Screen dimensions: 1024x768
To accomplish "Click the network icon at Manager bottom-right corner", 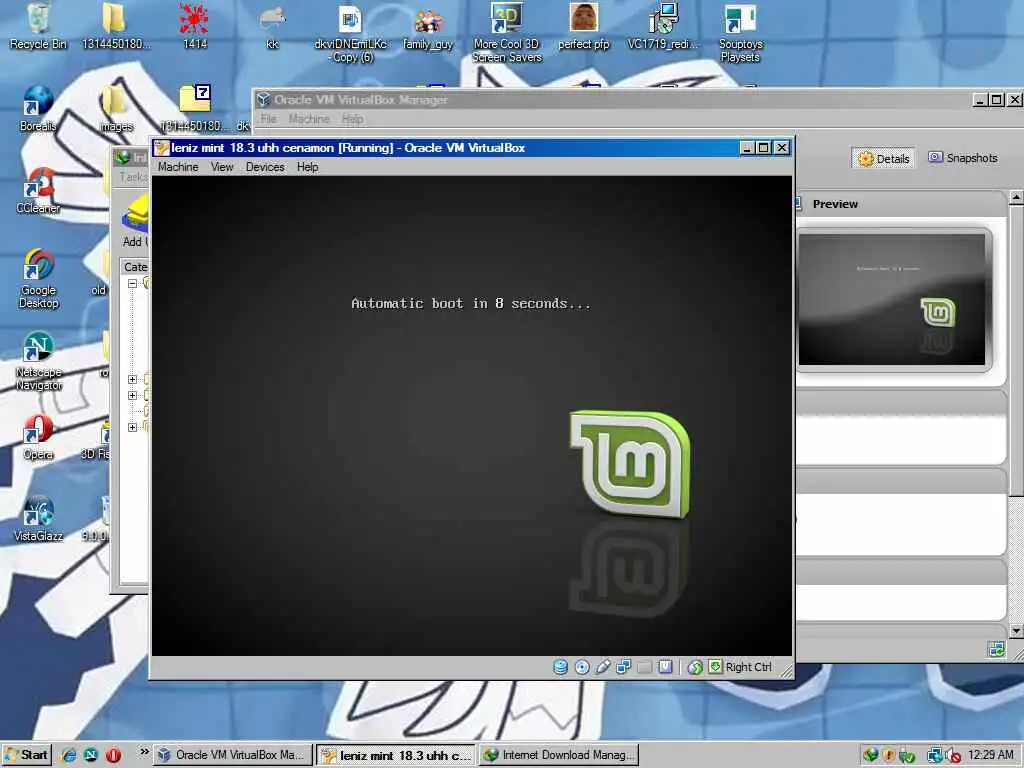I will tap(997, 649).
